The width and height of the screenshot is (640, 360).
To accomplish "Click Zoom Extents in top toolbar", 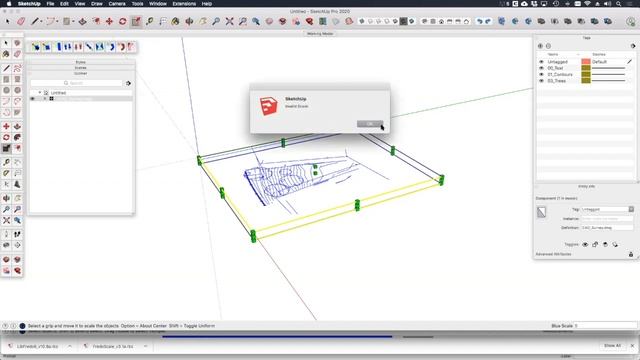I will click(x=229, y=21).
